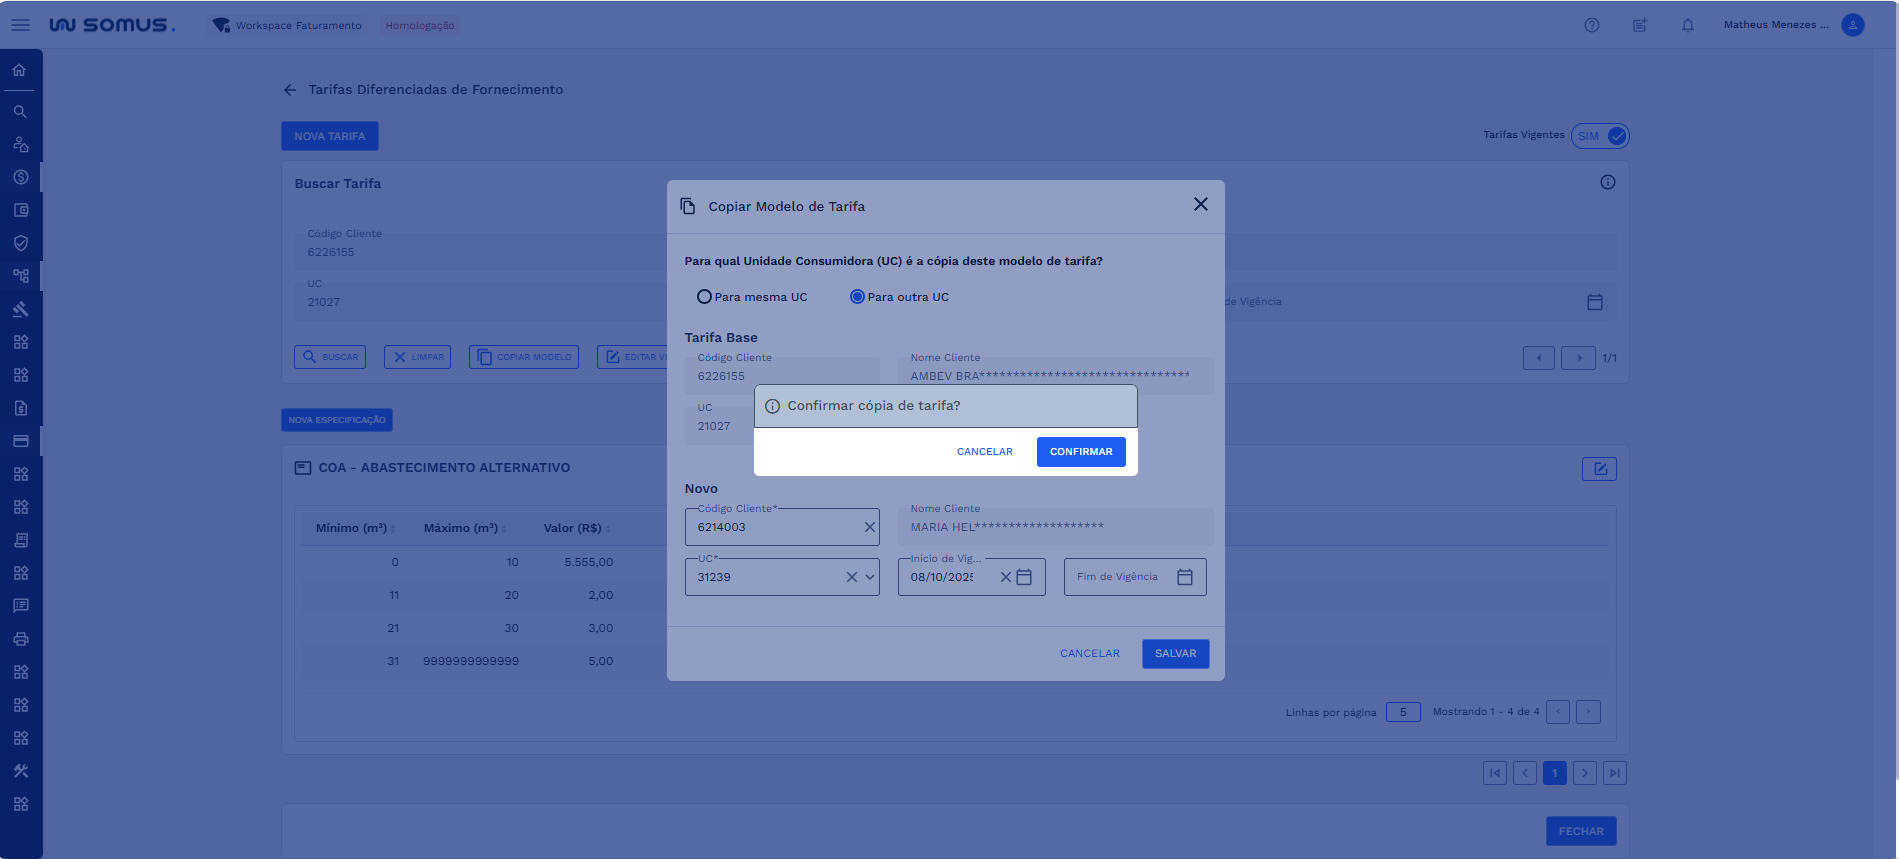The height and width of the screenshot is (859, 1899).
Task: Expand the UC dropdown arrow
Action: pos(870,577)
